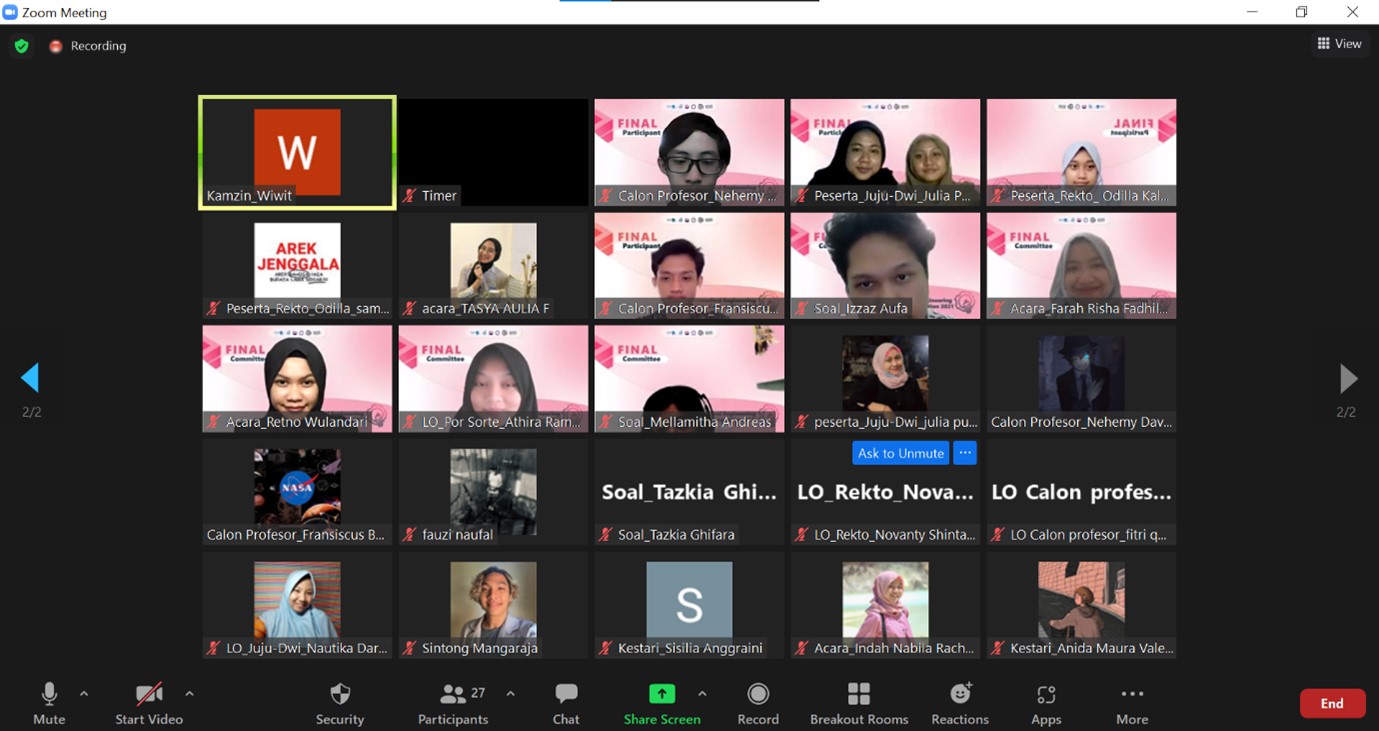
Task: Click the green Share Screen icon
Action: [x=661, y=695]
